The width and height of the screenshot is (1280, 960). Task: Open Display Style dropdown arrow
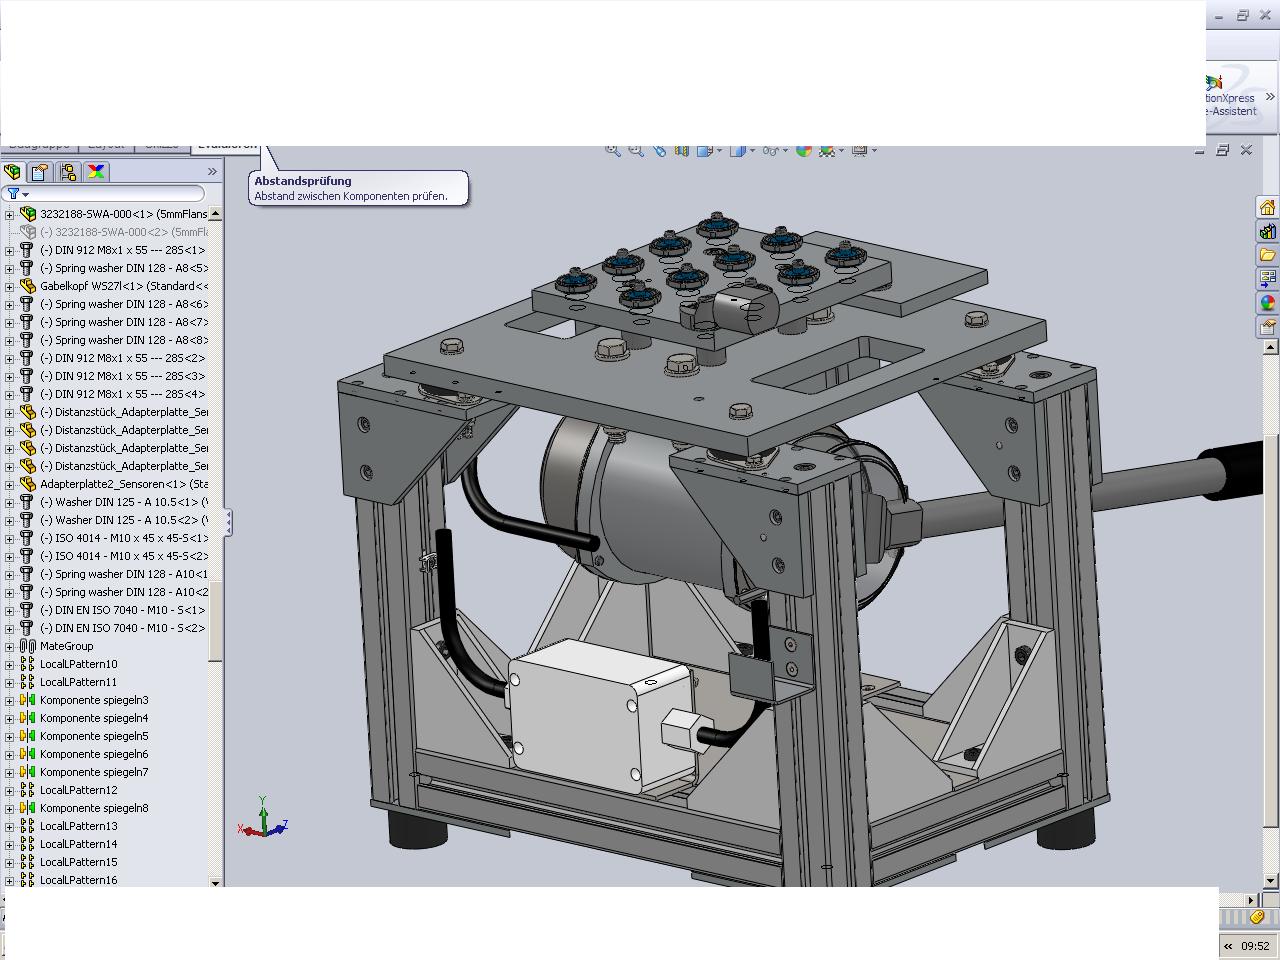pos(751,151)
